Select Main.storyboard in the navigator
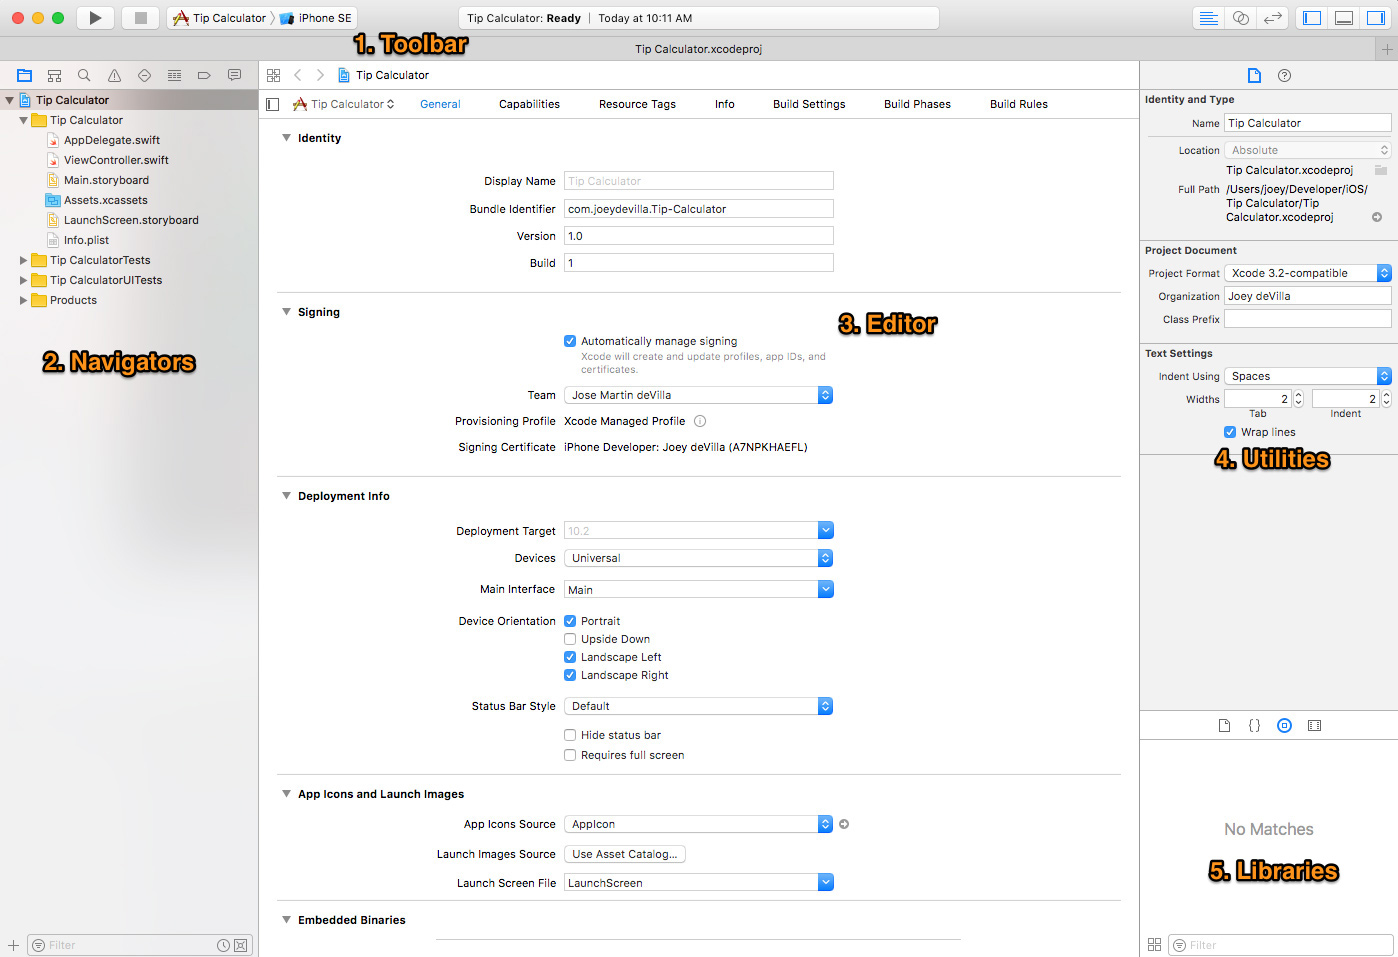 pos(106,180)
